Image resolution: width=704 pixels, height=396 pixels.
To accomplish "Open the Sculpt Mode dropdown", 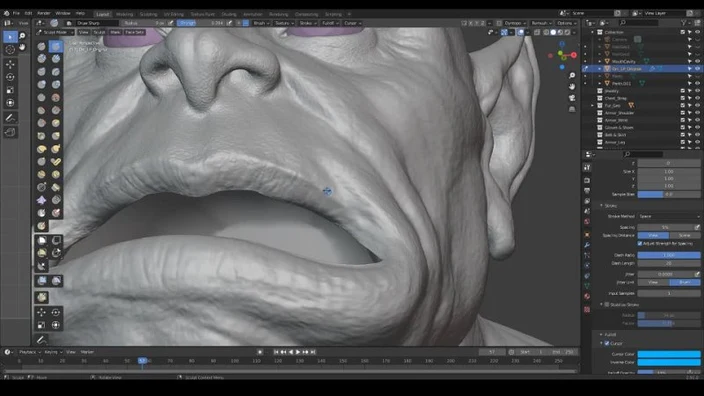I will (x=55, y=32).
